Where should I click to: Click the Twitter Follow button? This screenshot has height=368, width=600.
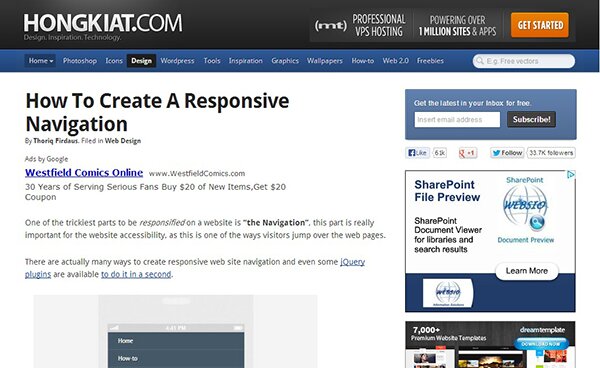pos(507,153)
